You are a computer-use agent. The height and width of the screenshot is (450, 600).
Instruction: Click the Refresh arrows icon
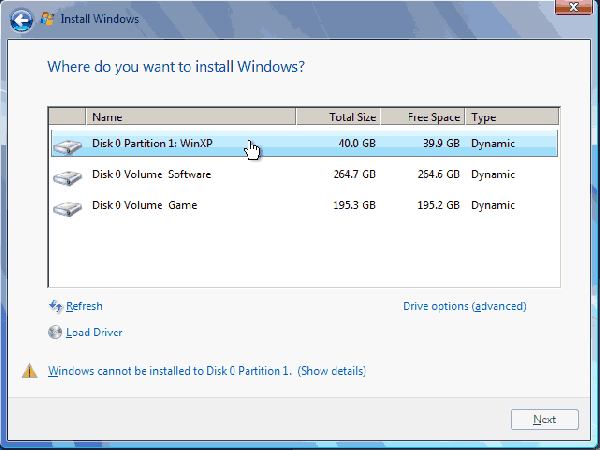tap(55, 307)
